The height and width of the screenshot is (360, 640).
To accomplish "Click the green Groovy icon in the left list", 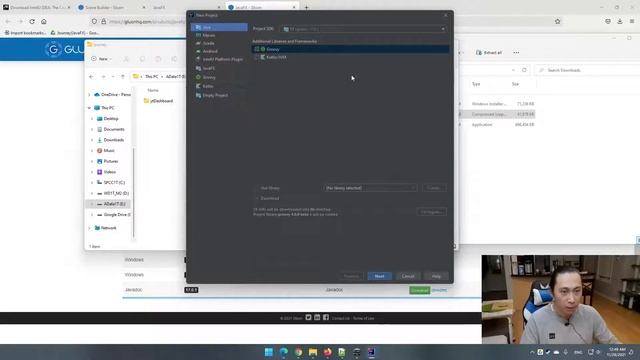I will click(198, 77).
